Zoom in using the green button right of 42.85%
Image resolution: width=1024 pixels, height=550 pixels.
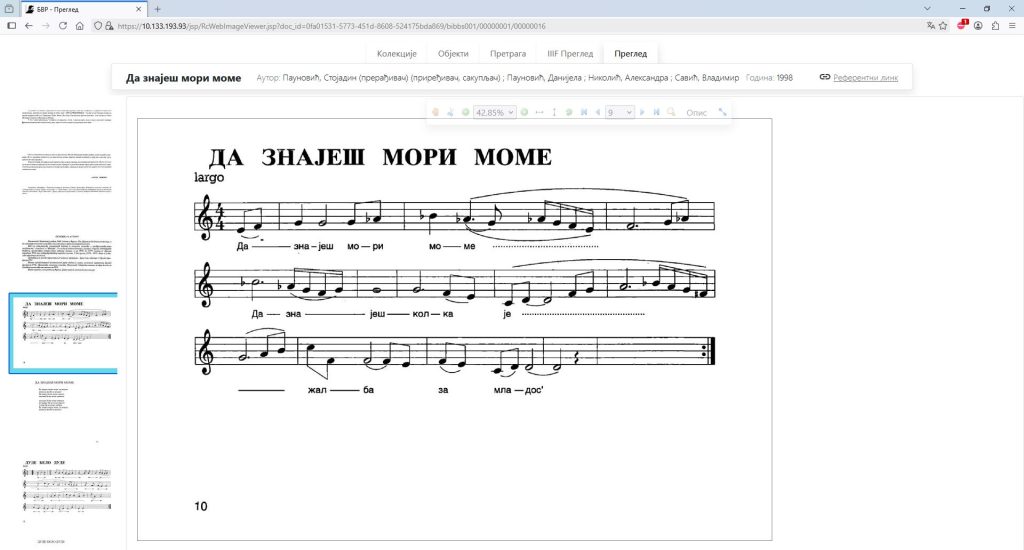point(524,112)
